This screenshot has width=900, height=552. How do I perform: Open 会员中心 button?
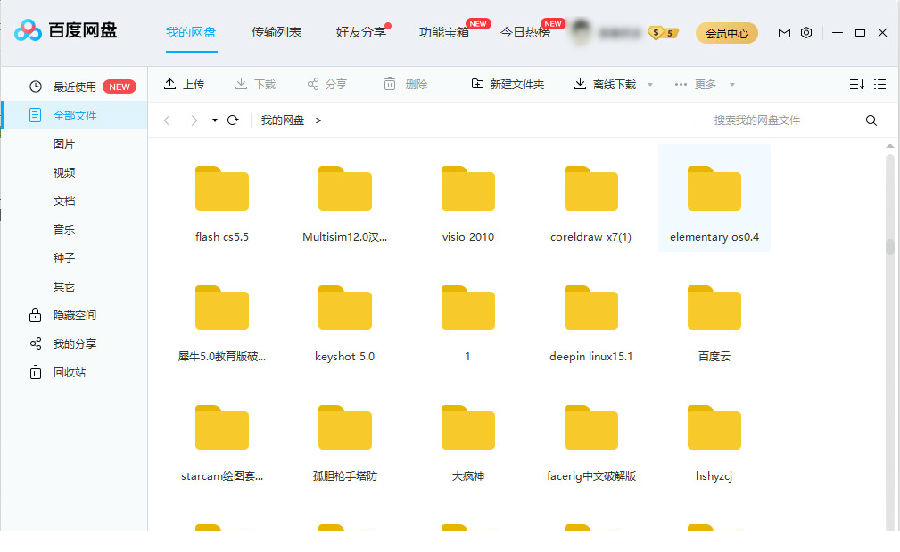click(727, 33)
